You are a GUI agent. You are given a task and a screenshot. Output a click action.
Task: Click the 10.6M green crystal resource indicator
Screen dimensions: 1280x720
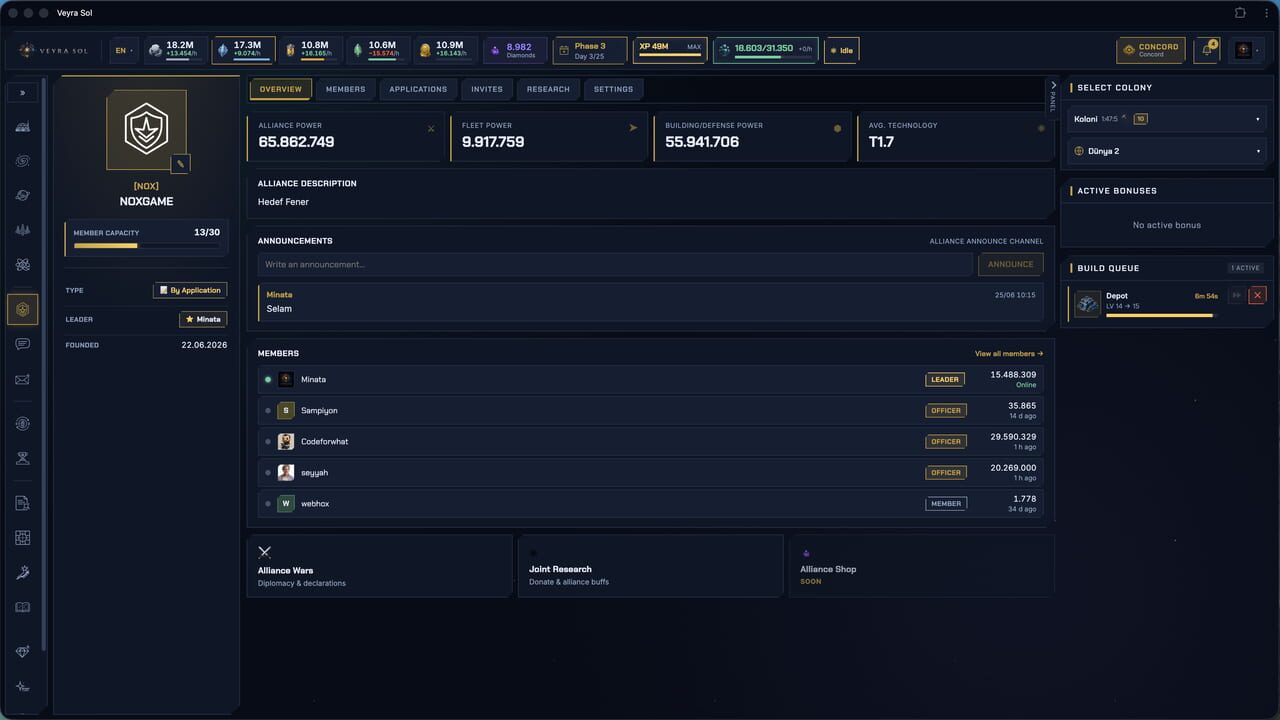pos(379,50)
